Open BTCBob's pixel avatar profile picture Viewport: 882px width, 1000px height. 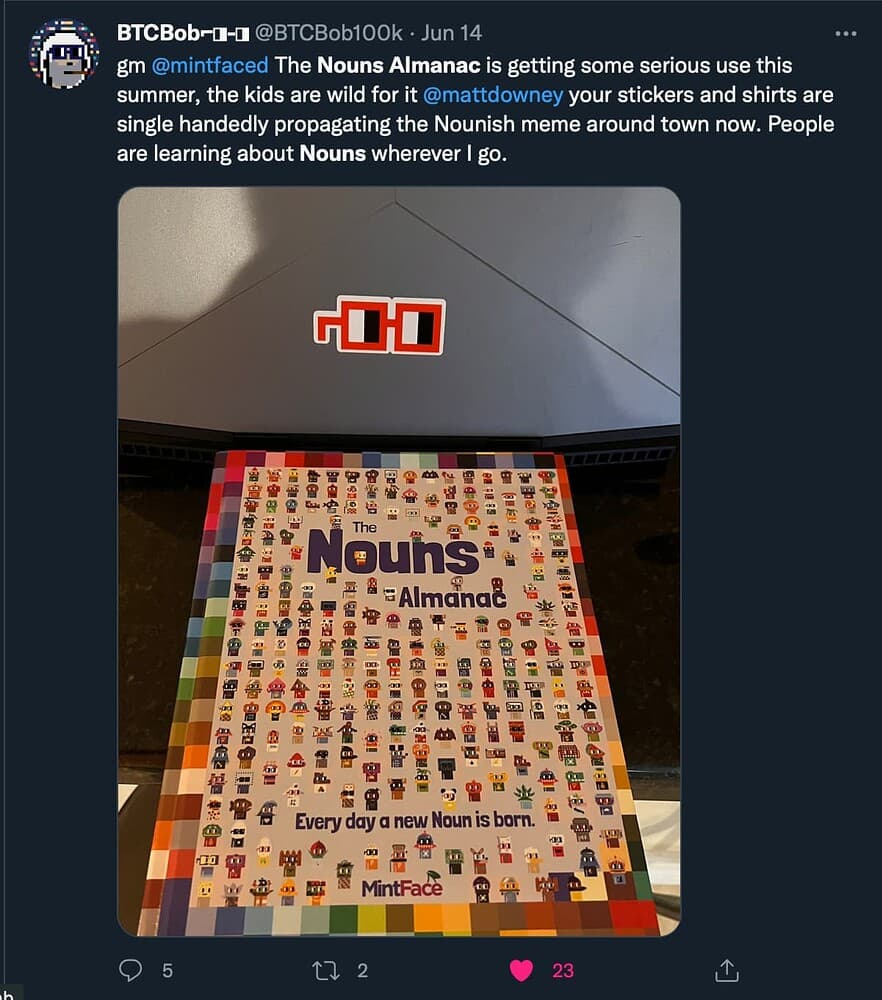(x=63, y=54)
